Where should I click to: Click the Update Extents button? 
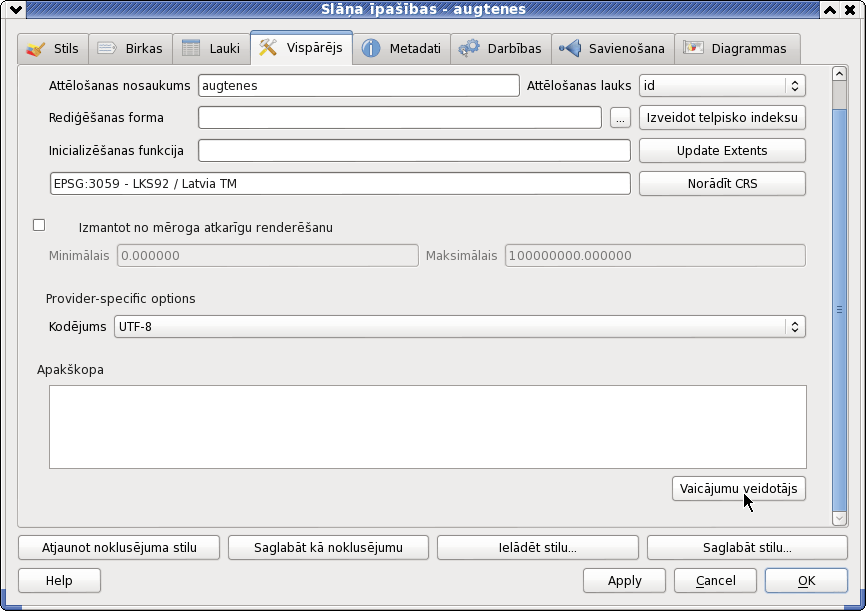pyautogui.click(x=722, y=151)
